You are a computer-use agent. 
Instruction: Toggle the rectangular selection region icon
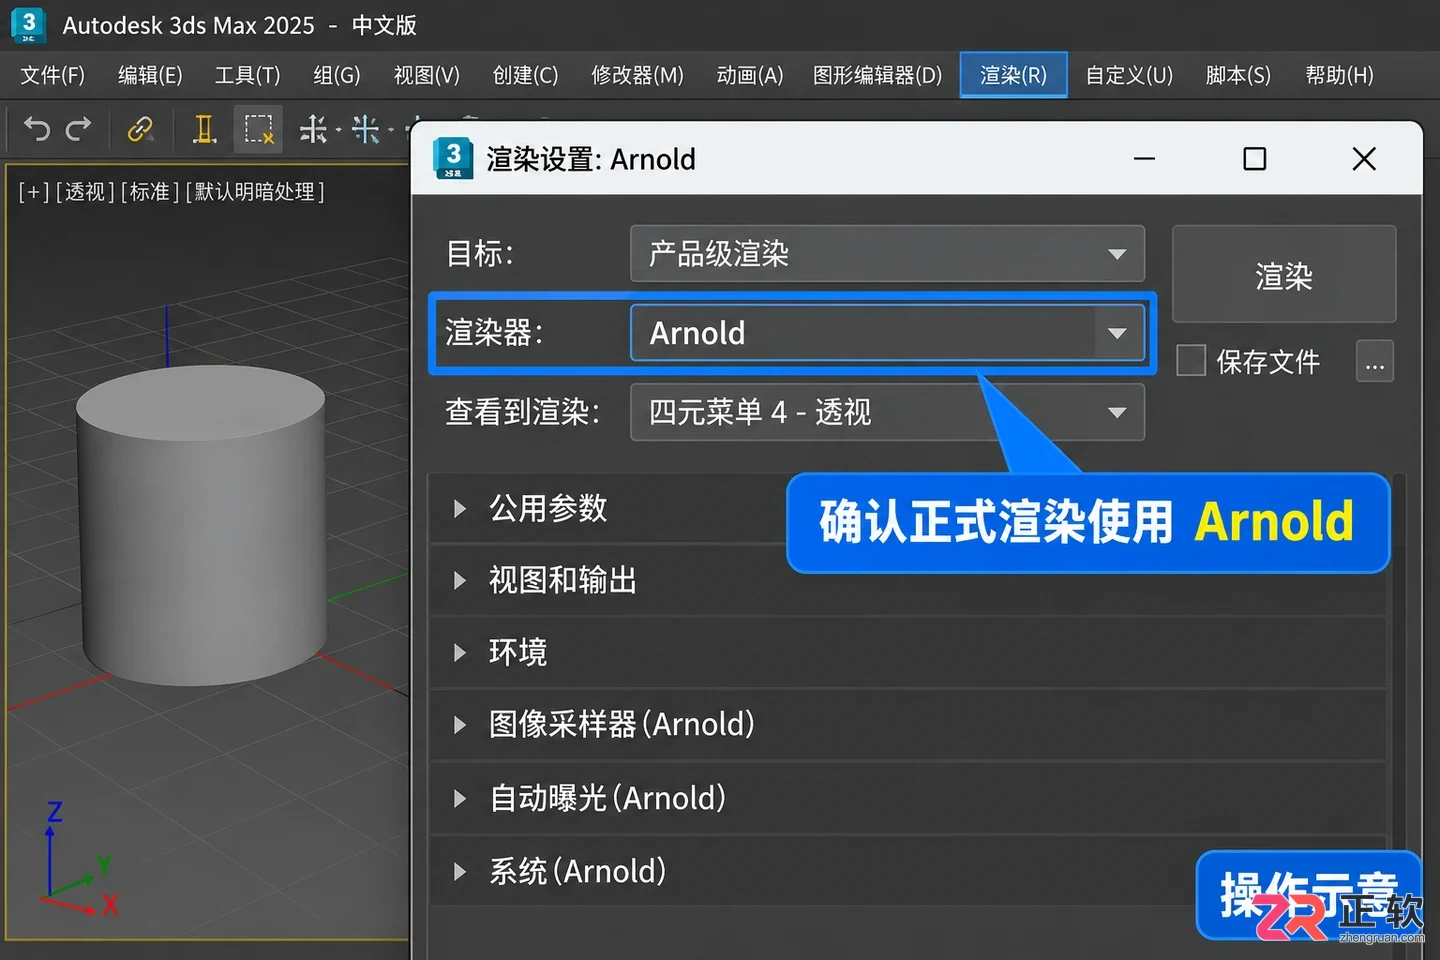[259, 129]
